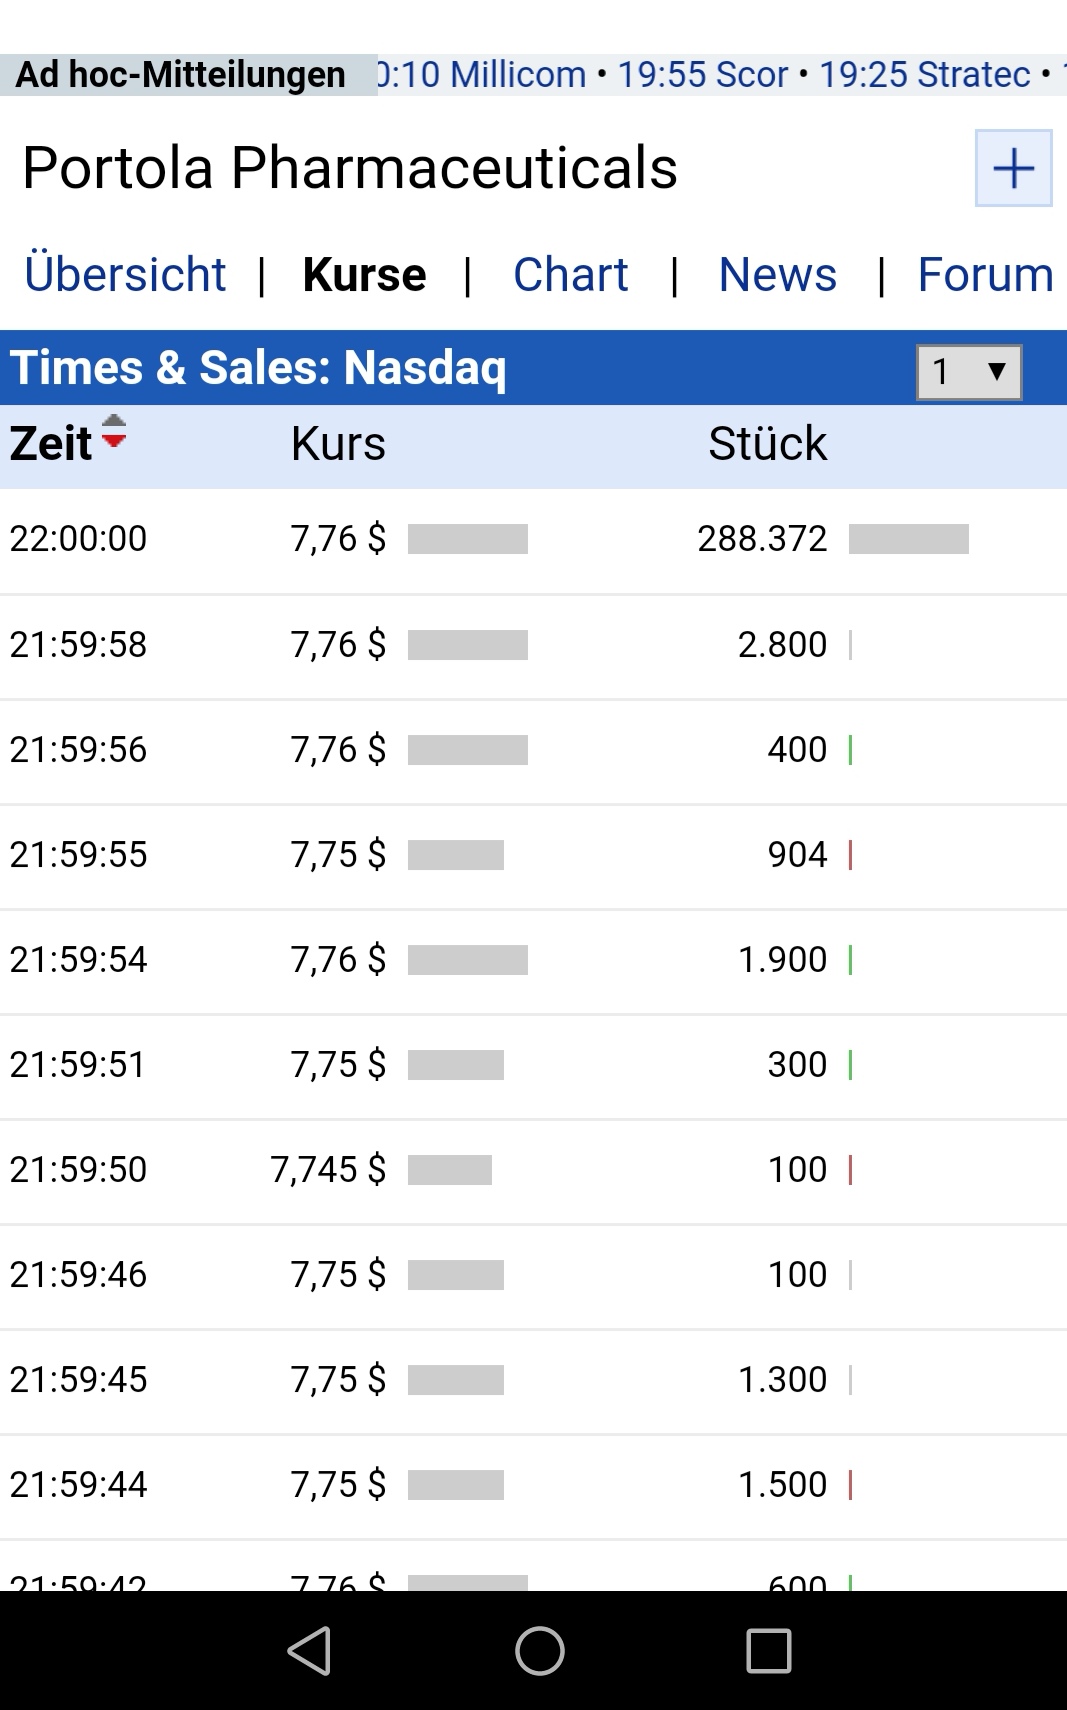Click the Ad hoc-Mitteilungen label
Viewport: 1067px width, 1710px height.
click(181, 75)
